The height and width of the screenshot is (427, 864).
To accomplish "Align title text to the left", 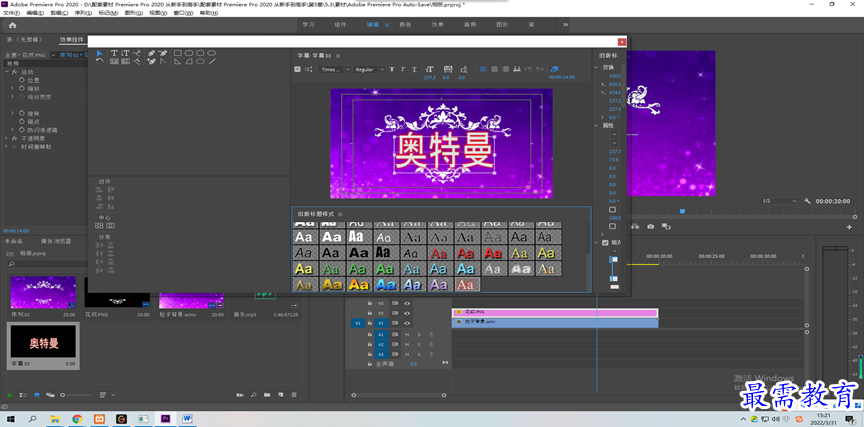I will [x=483, y=69].
